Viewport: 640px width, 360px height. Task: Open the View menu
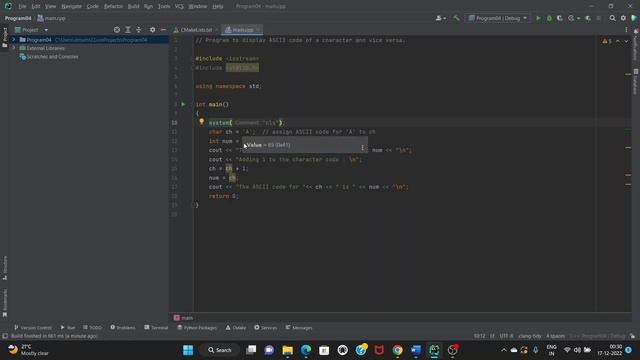[x=50, y=7]
